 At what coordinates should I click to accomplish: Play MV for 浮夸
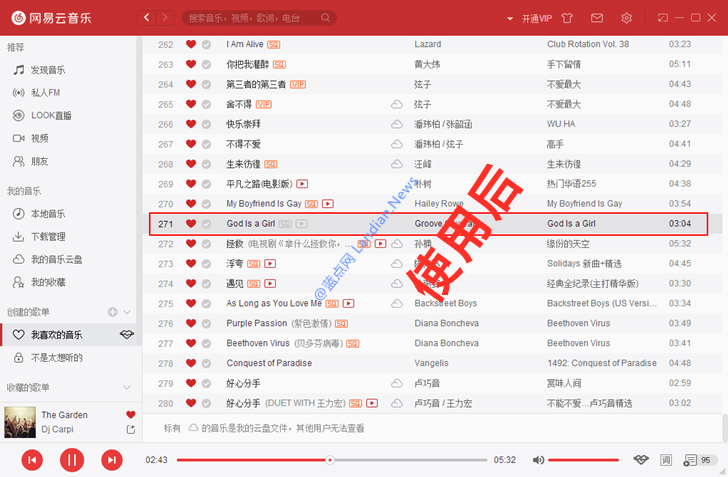[x=270, y=264]
